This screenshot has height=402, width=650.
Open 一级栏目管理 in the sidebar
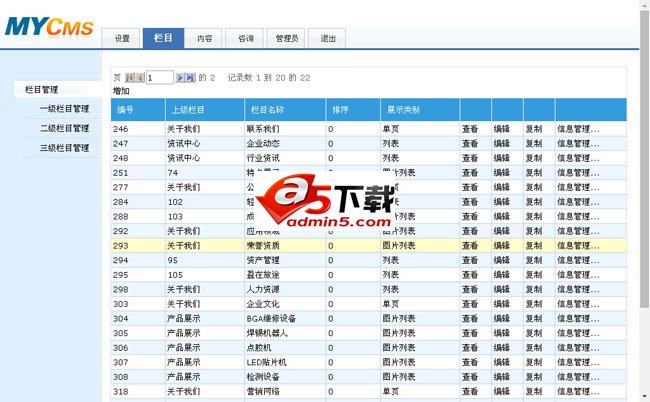(64, 109)
